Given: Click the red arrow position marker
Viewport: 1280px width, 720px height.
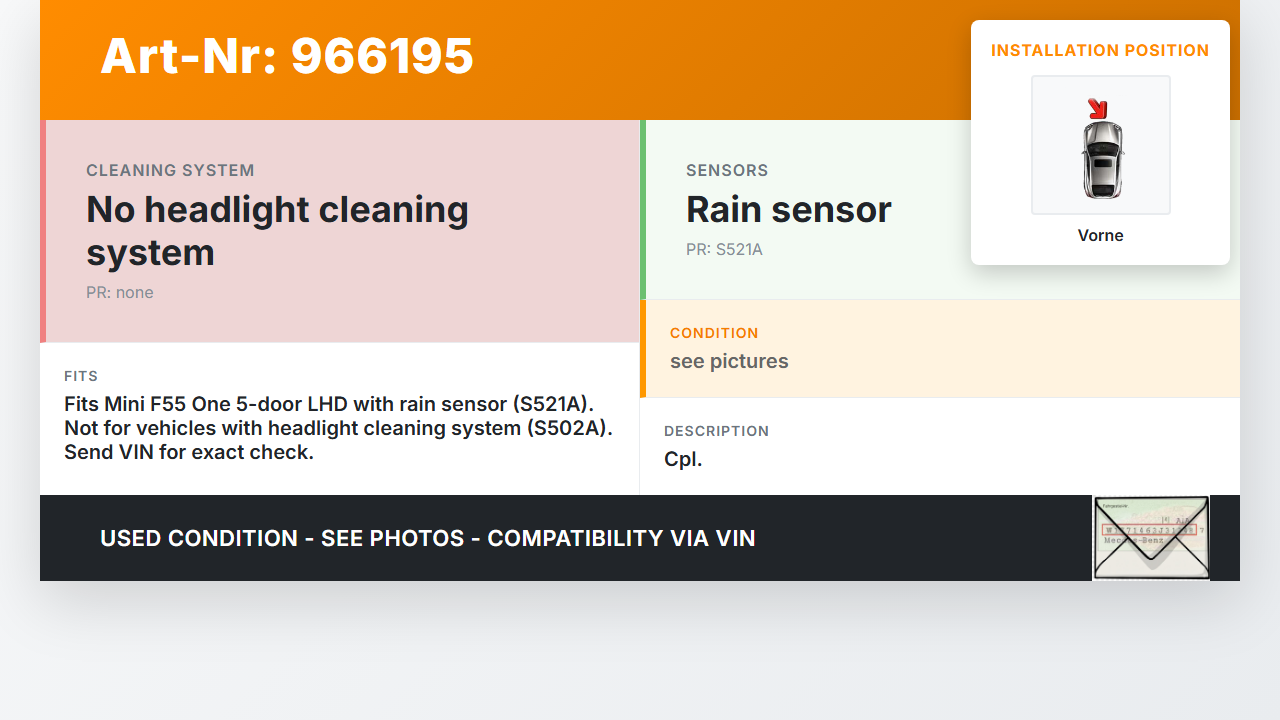Looking at the screenshot, I should [x=1098, y=107].
